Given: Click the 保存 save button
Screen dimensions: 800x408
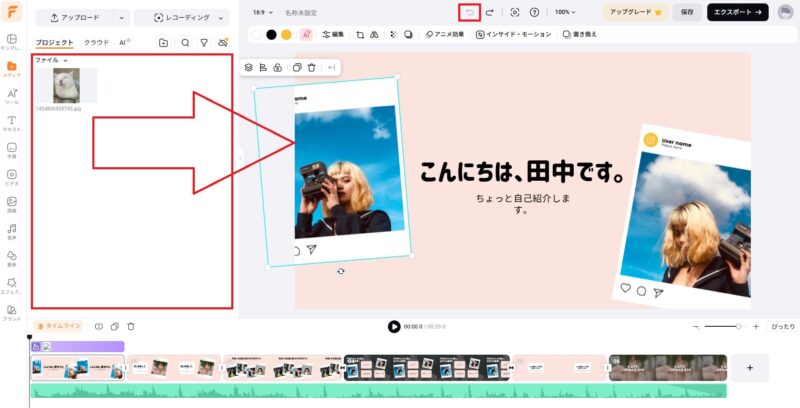Looking at the screenshot, I should point(686,12).
